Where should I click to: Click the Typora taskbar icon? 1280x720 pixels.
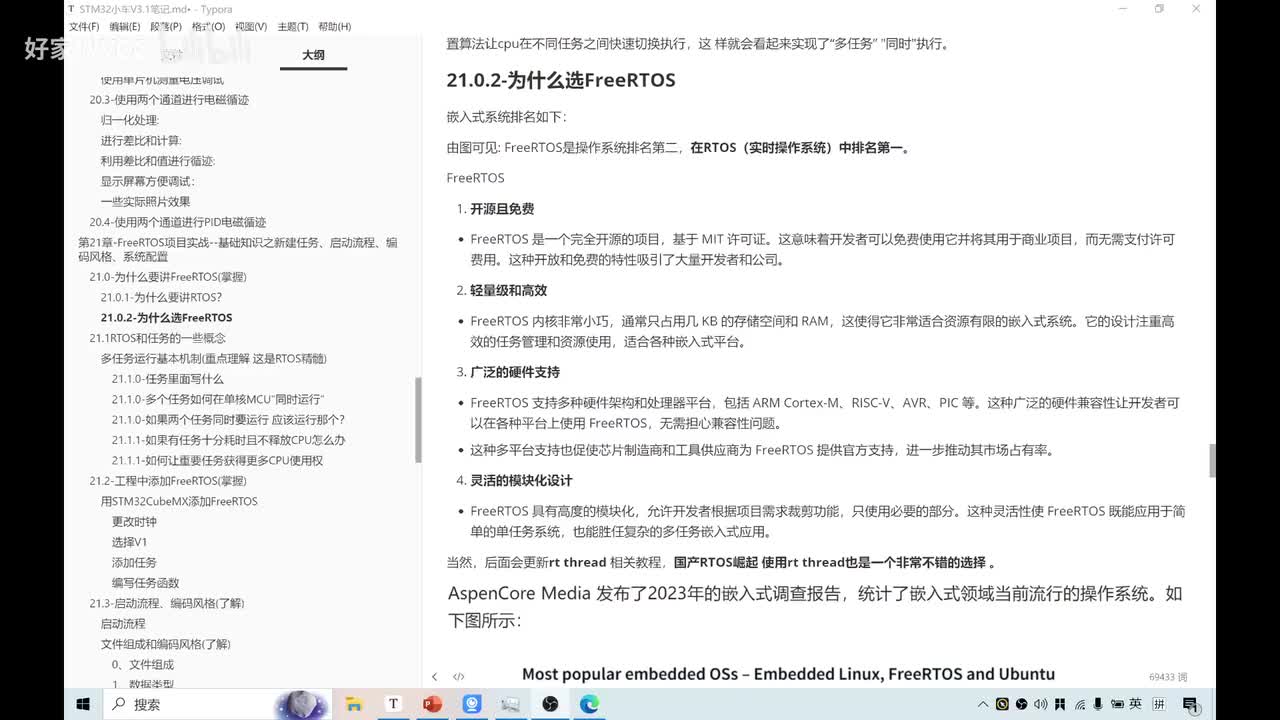click(x=393, y=704)
